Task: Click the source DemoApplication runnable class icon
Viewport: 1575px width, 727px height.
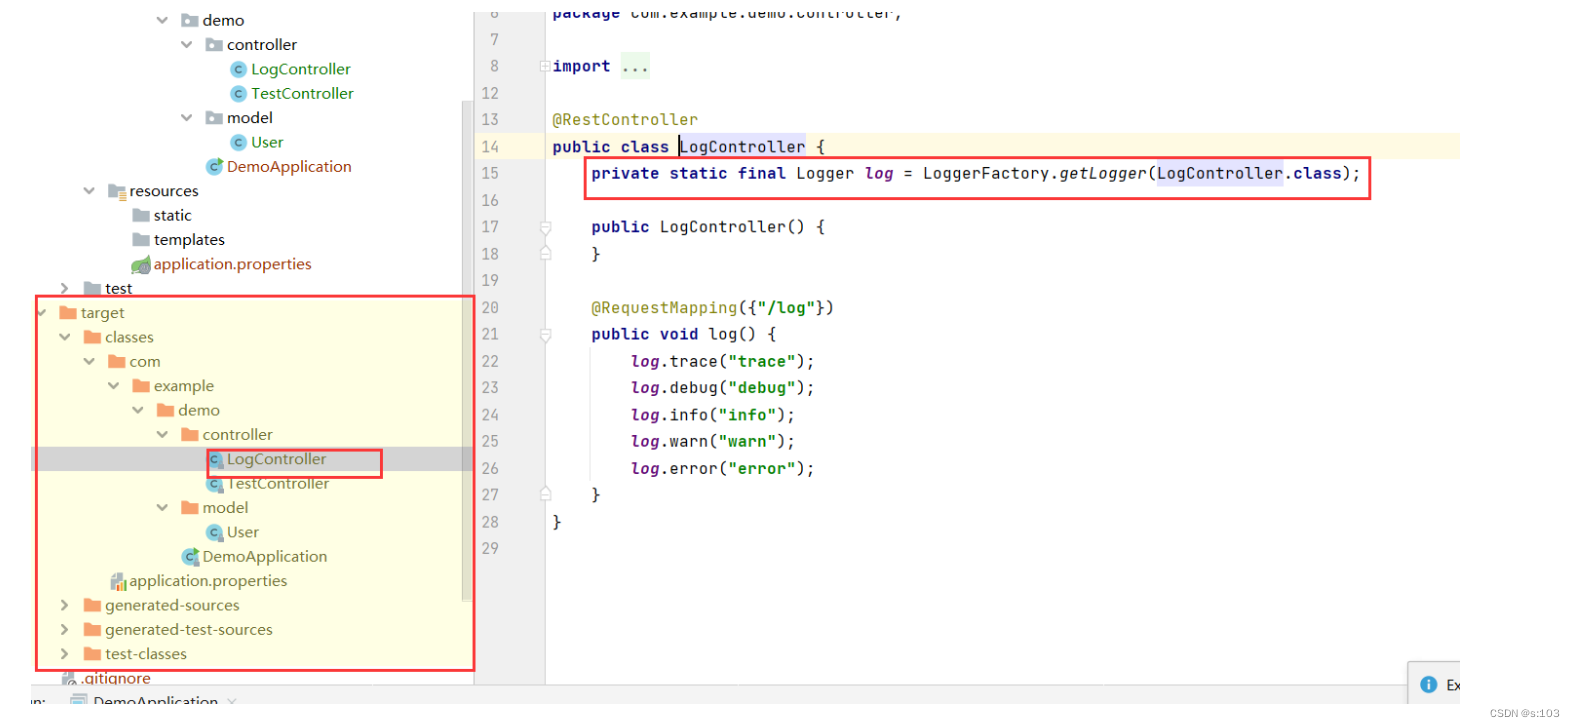Action: tap(214, 166)
